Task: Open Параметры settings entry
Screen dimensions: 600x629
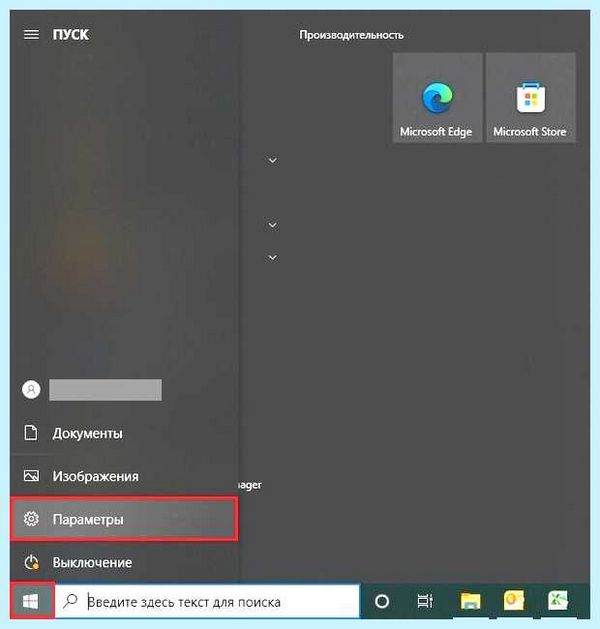Action: tap(124, 519)
